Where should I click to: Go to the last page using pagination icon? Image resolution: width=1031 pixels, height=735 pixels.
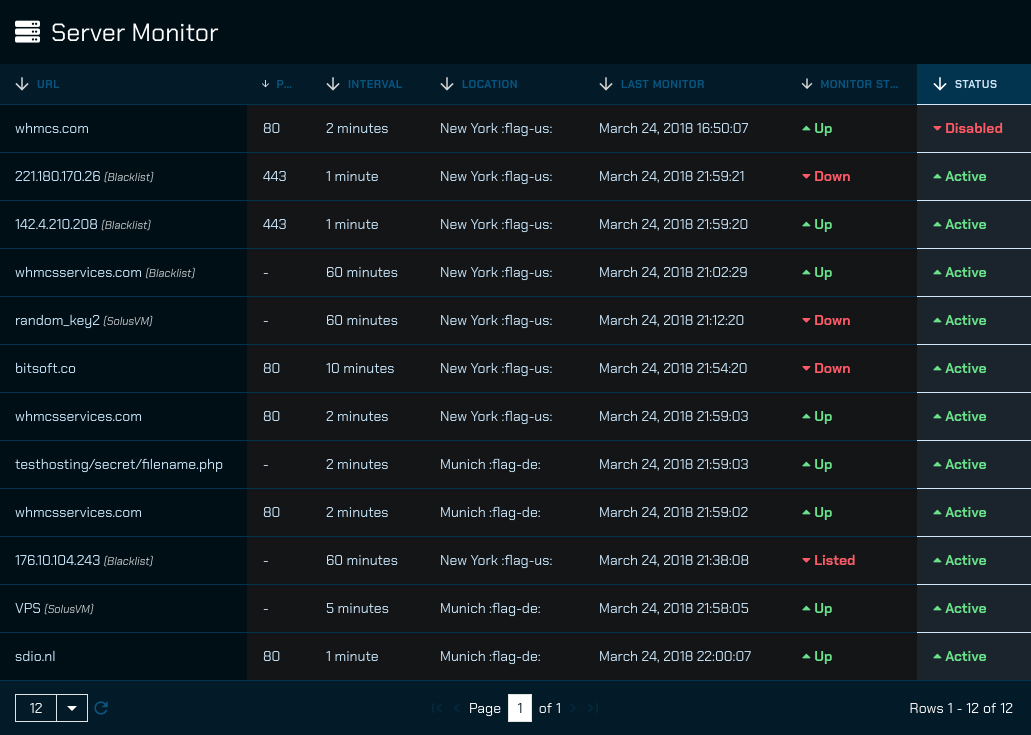pyautogui.click(x=593, y=708)
